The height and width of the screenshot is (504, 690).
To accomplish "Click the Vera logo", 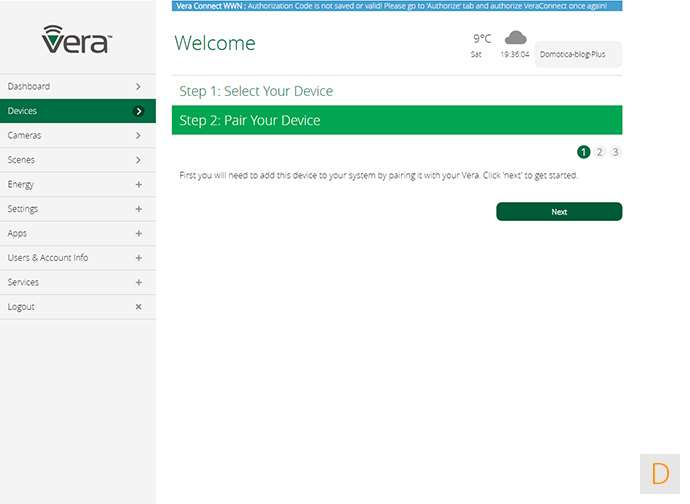I will (x=77, y=40).
